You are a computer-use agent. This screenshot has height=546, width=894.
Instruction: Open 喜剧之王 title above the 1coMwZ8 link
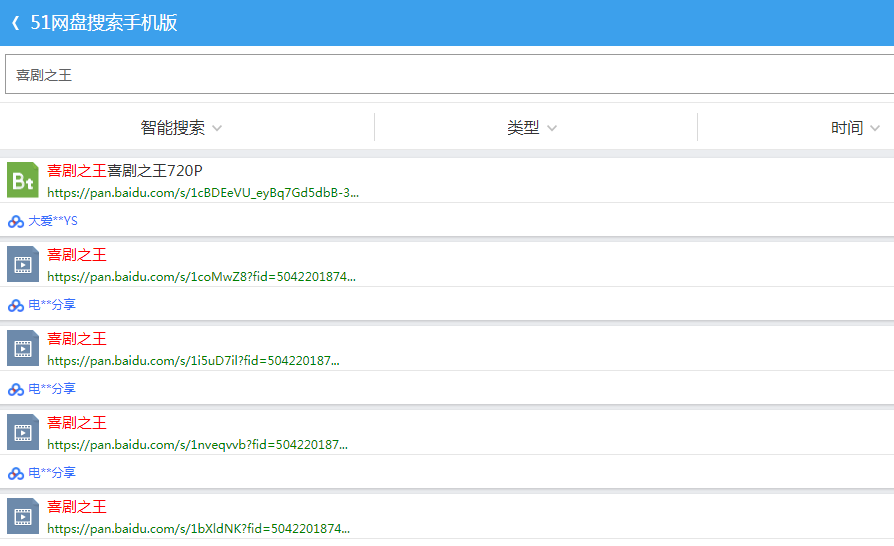76,254
